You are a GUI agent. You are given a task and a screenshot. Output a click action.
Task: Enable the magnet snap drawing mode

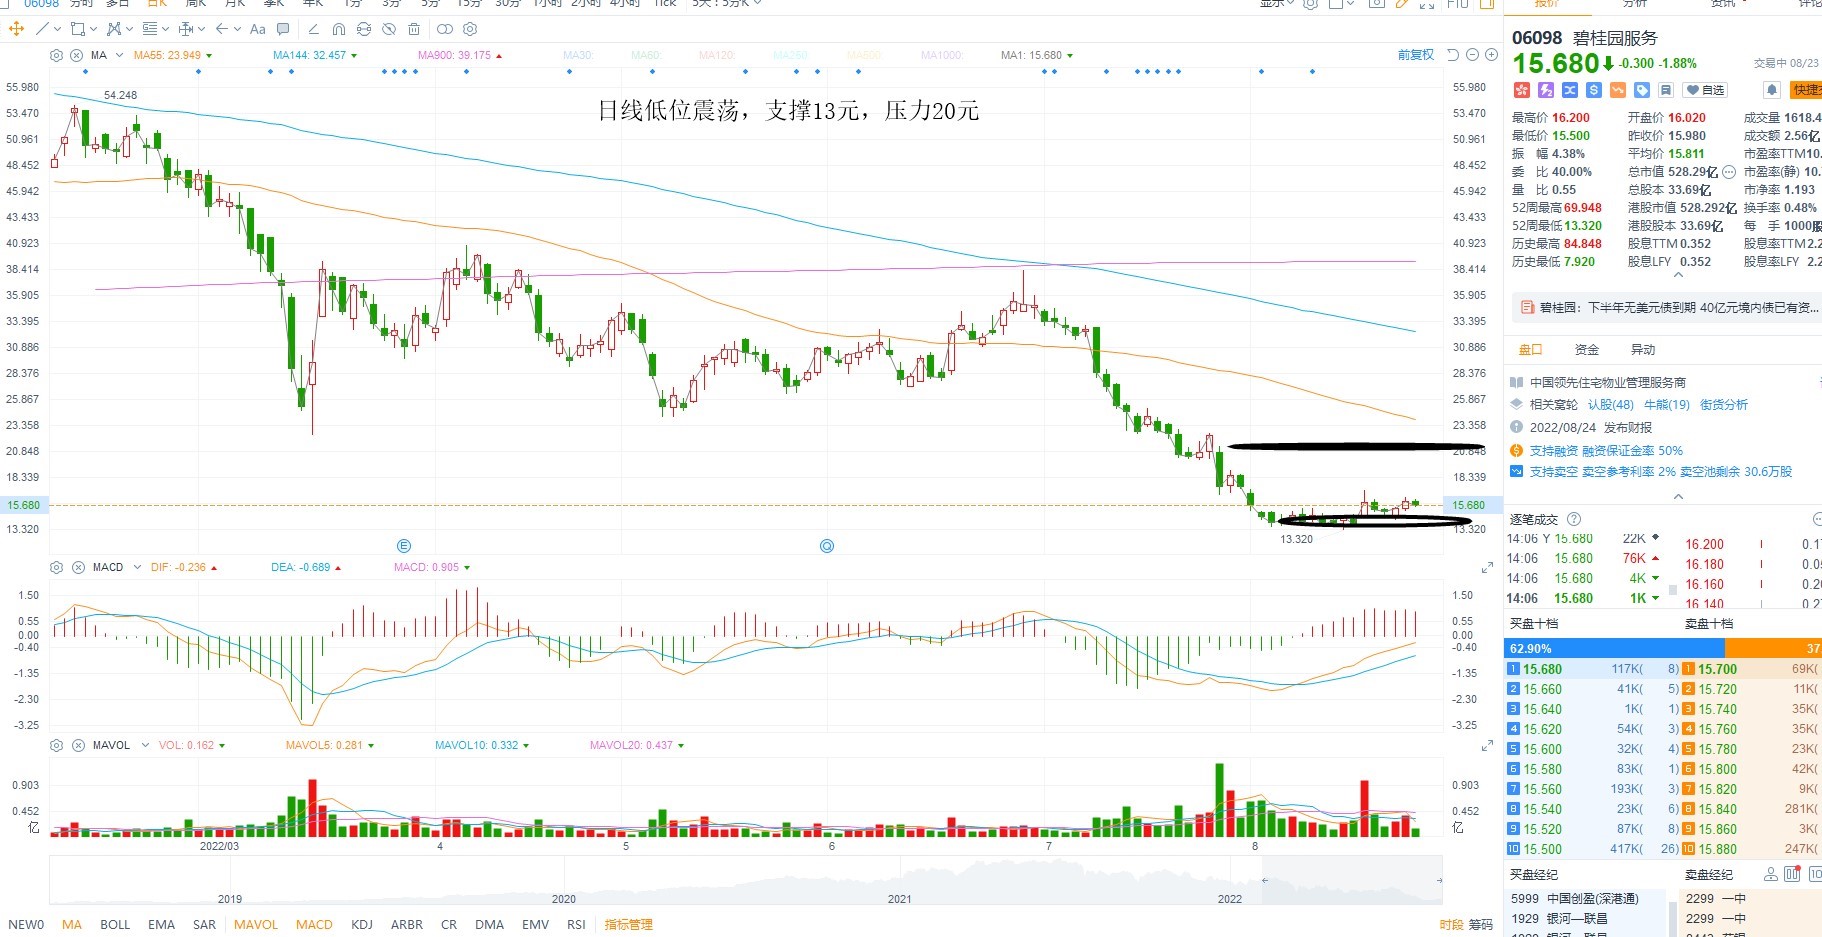click(x=339, y=29)
